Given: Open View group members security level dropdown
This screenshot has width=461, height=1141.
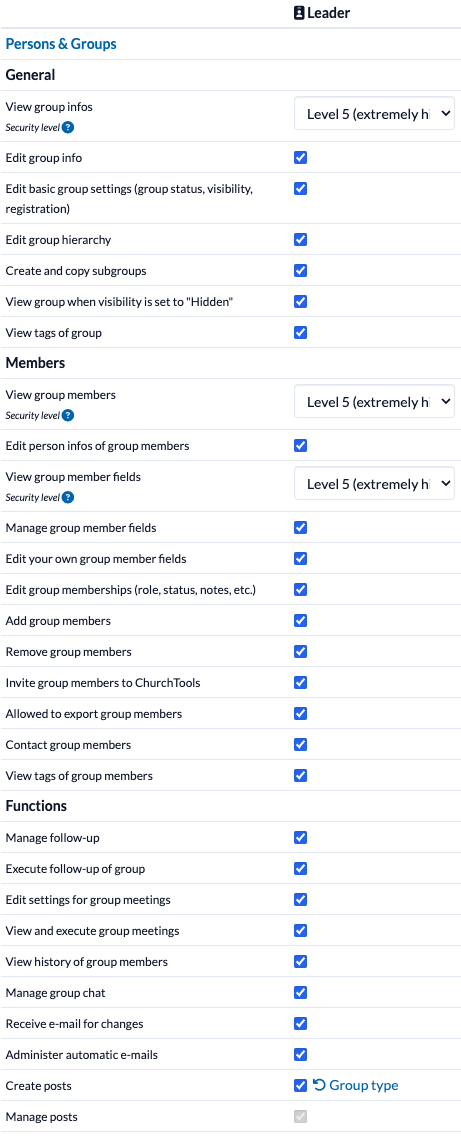Looking at the screenshot, I should [374, 402].
